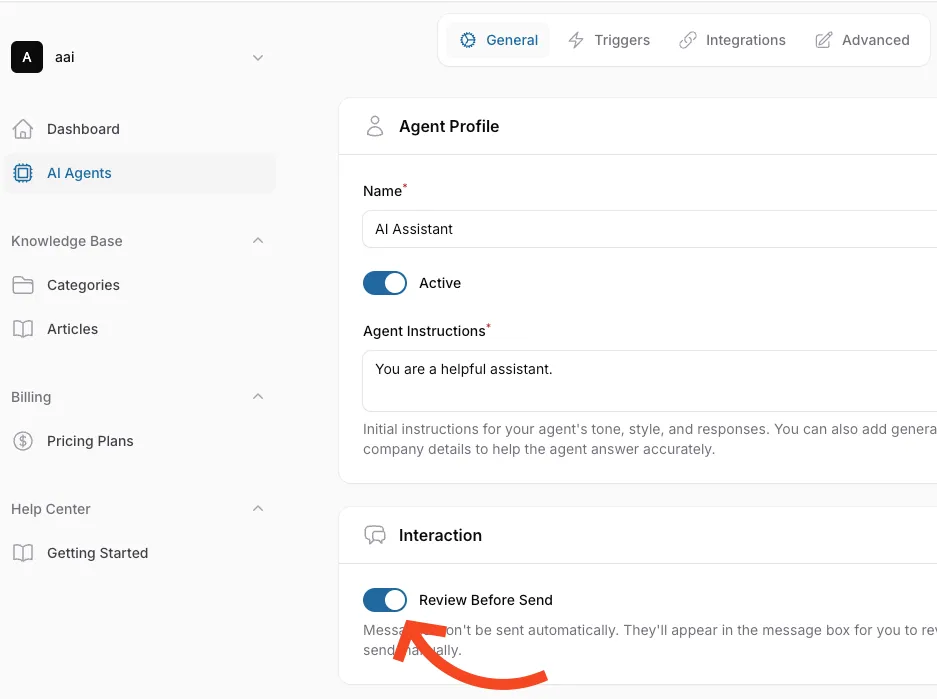The height and width of the screenshot is (699, 937).
Task: Collapse the Billing section
Action: click(258, 397)
